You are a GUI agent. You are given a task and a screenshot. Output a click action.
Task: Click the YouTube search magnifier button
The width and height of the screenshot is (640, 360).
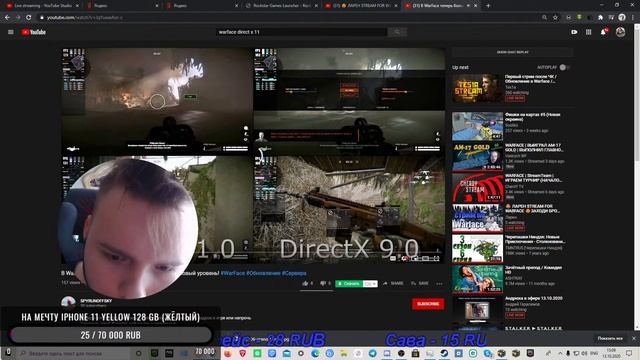pyautogui.click(x=397, y=32)
